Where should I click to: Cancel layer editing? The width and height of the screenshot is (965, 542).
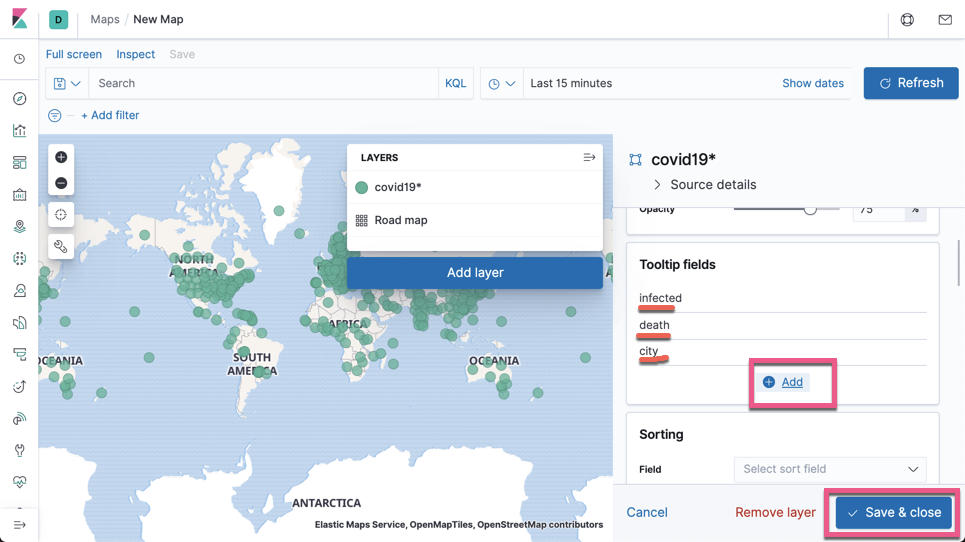click(x=647, y=512)
